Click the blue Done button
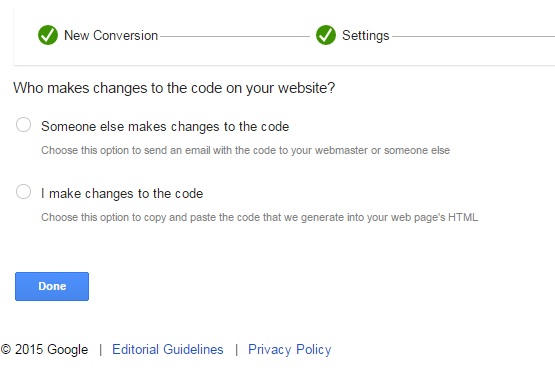The width and height of the screenshot is (555, 378). (x=52, y=286)
